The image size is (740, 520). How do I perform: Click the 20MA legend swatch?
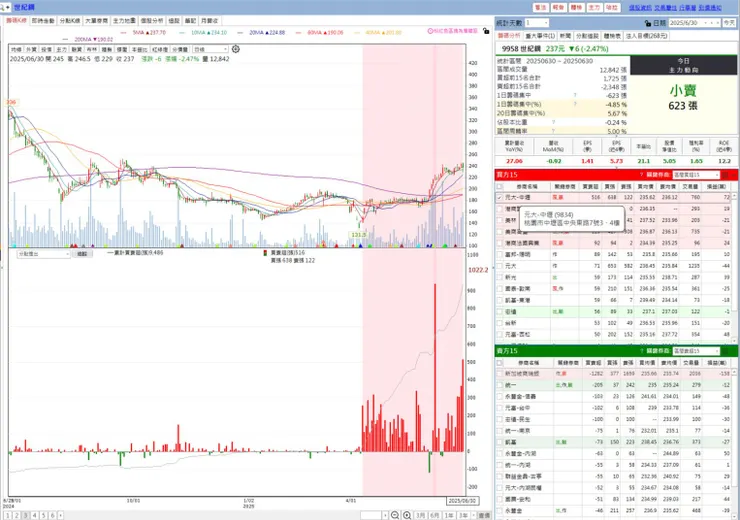coord(240,33)
